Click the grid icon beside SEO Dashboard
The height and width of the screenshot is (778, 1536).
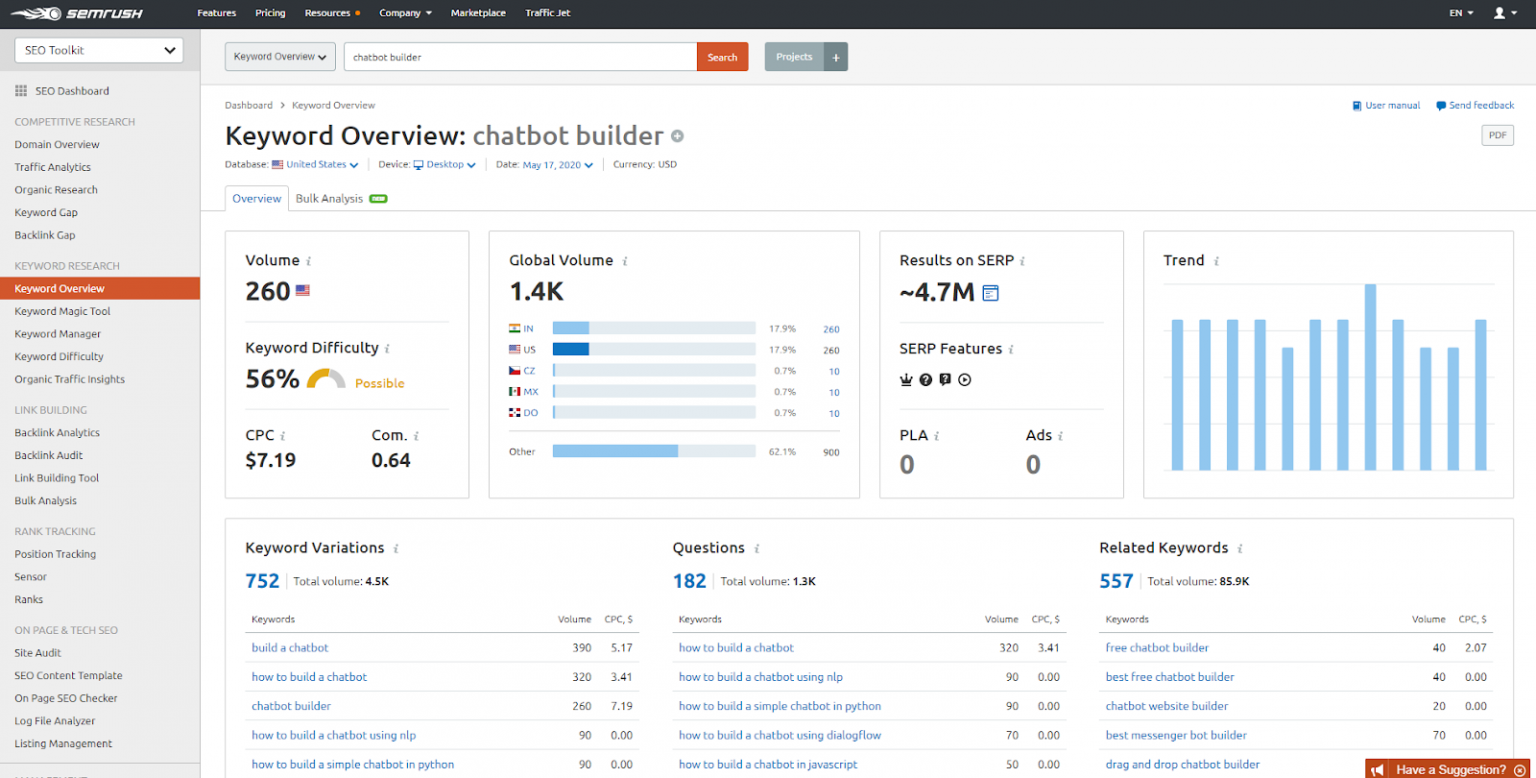pyautogui.click(x=20, y=91)
